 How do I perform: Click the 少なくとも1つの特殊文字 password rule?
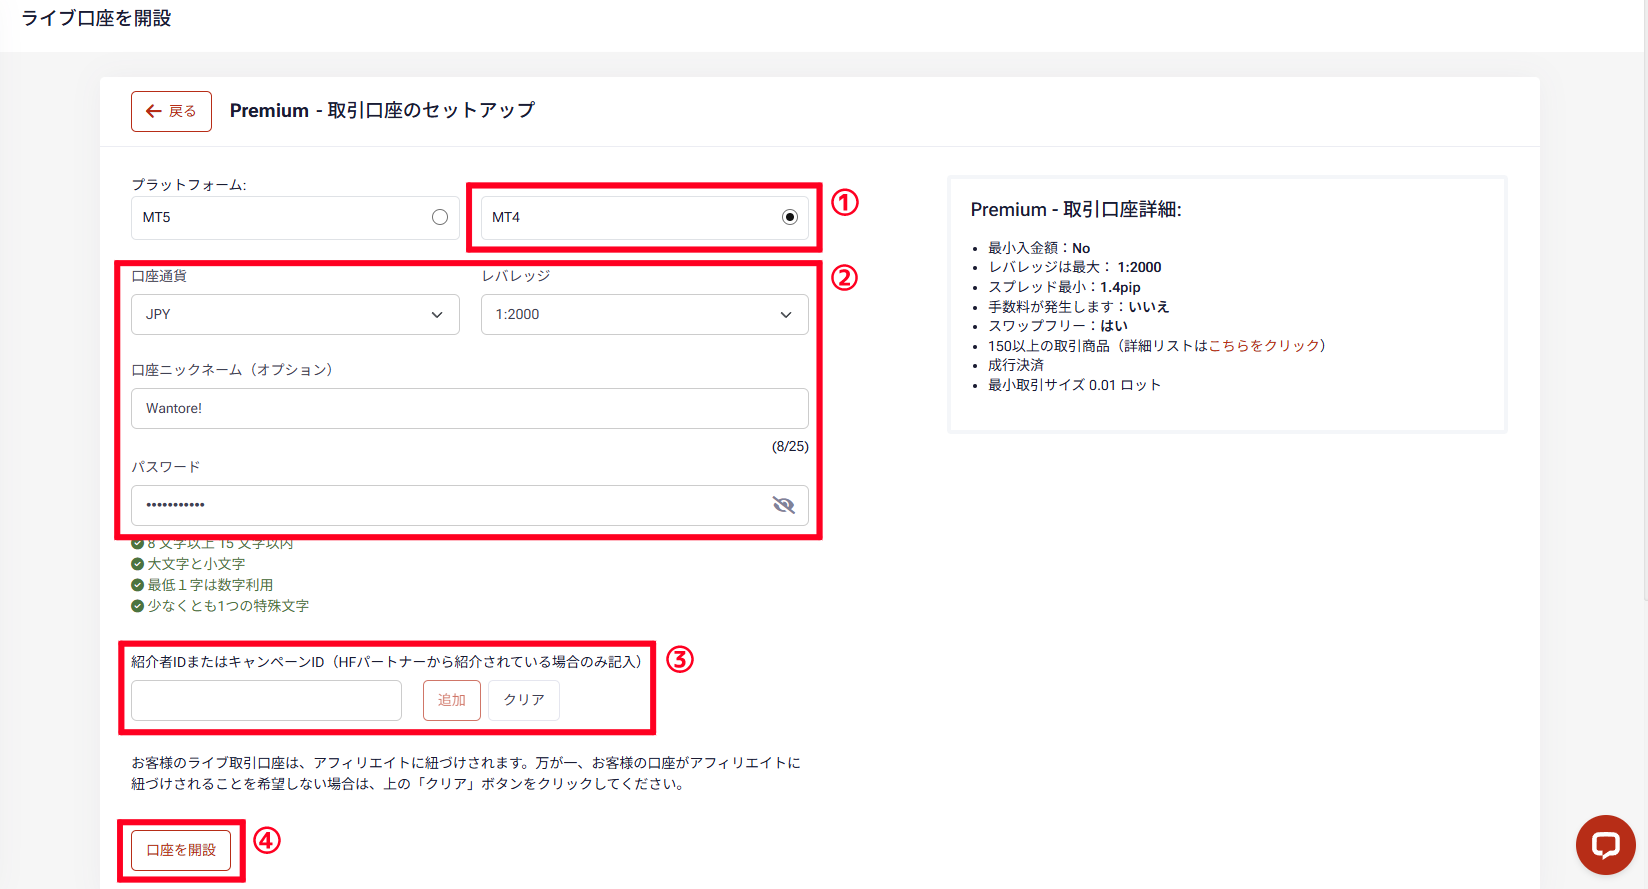click(x=228, y=606)
